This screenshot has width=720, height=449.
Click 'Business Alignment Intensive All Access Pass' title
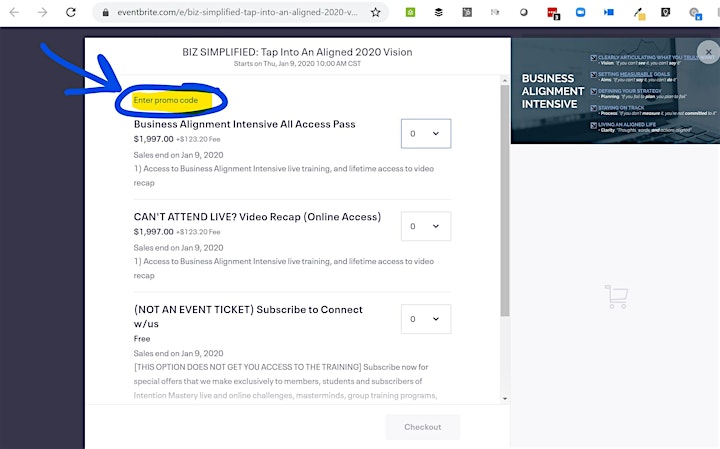point(244,124)
